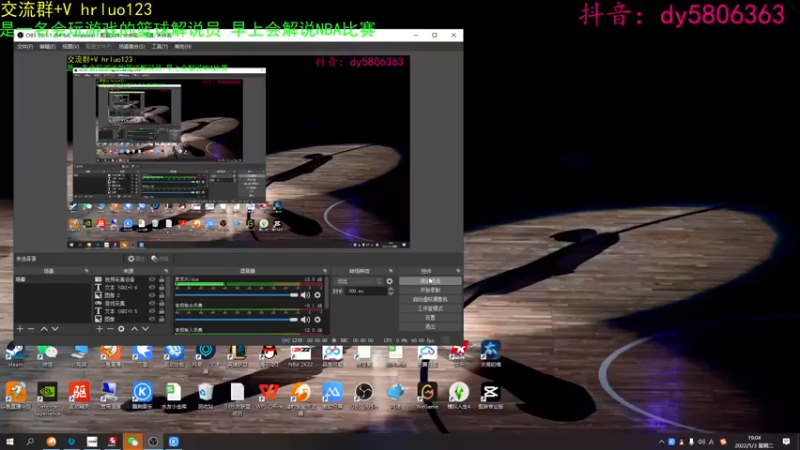The width and height of the screenshot is (800, 450).
Task: Move source up in Sources panel
Action: [134, 329]
